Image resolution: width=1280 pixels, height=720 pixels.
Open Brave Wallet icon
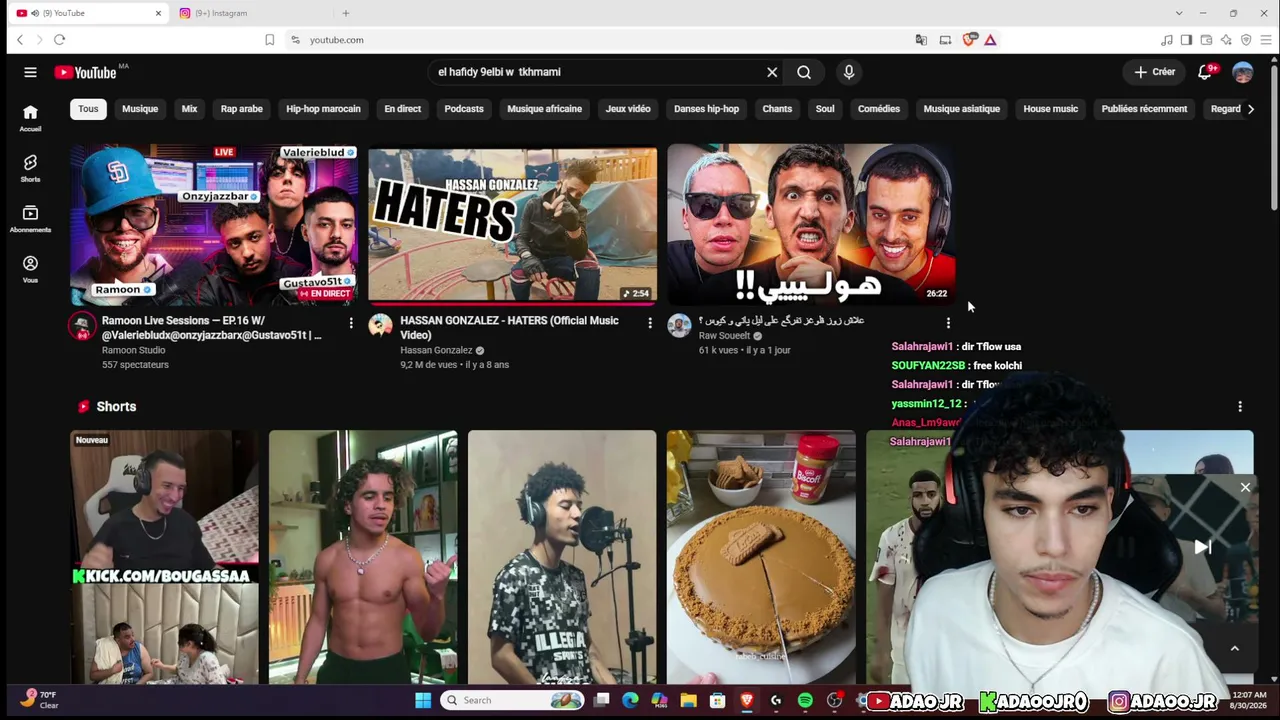[x=1206, y=40]
